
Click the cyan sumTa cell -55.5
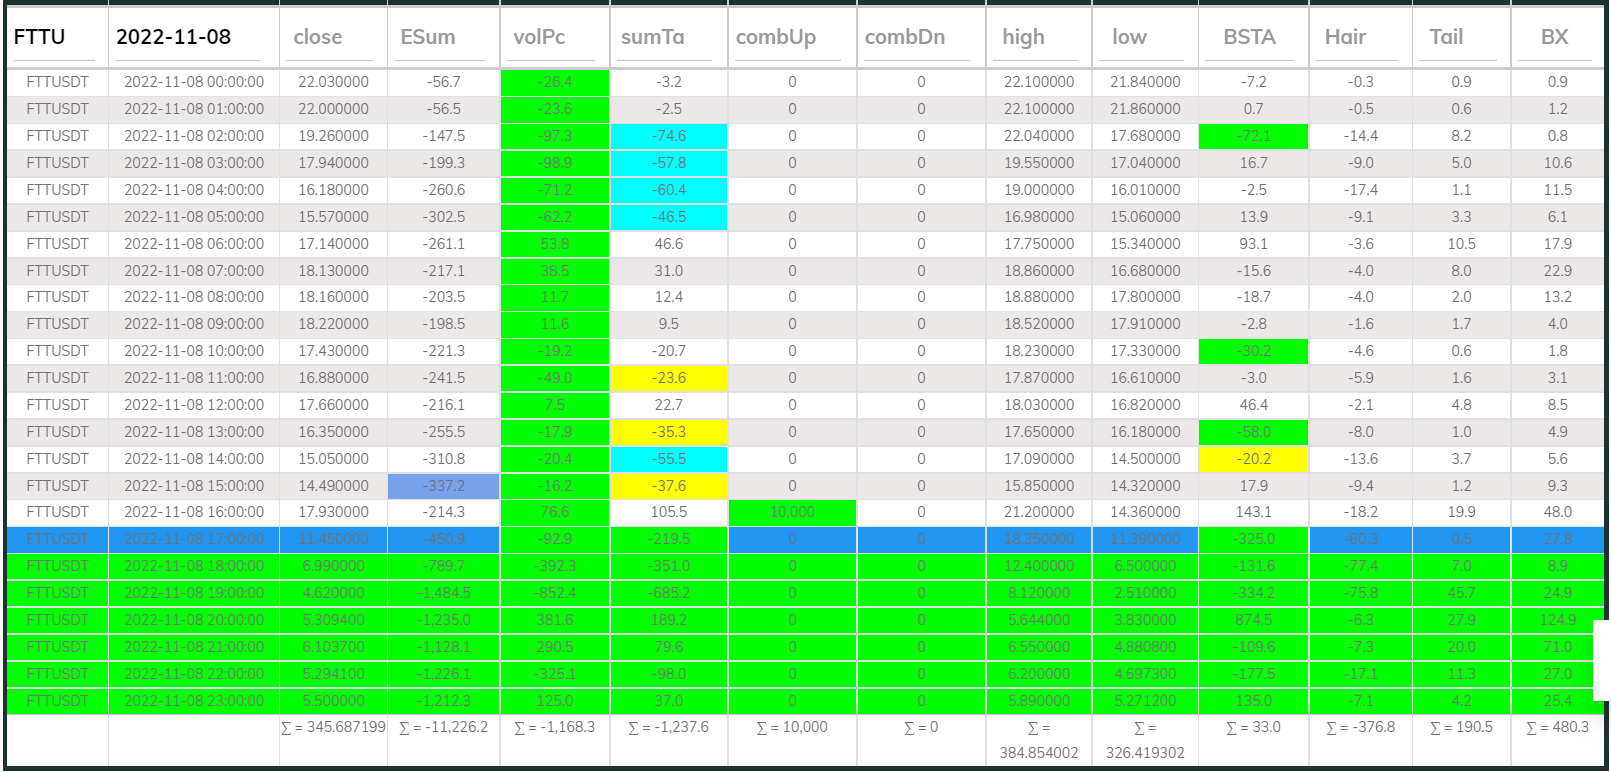tap(669, 459)
